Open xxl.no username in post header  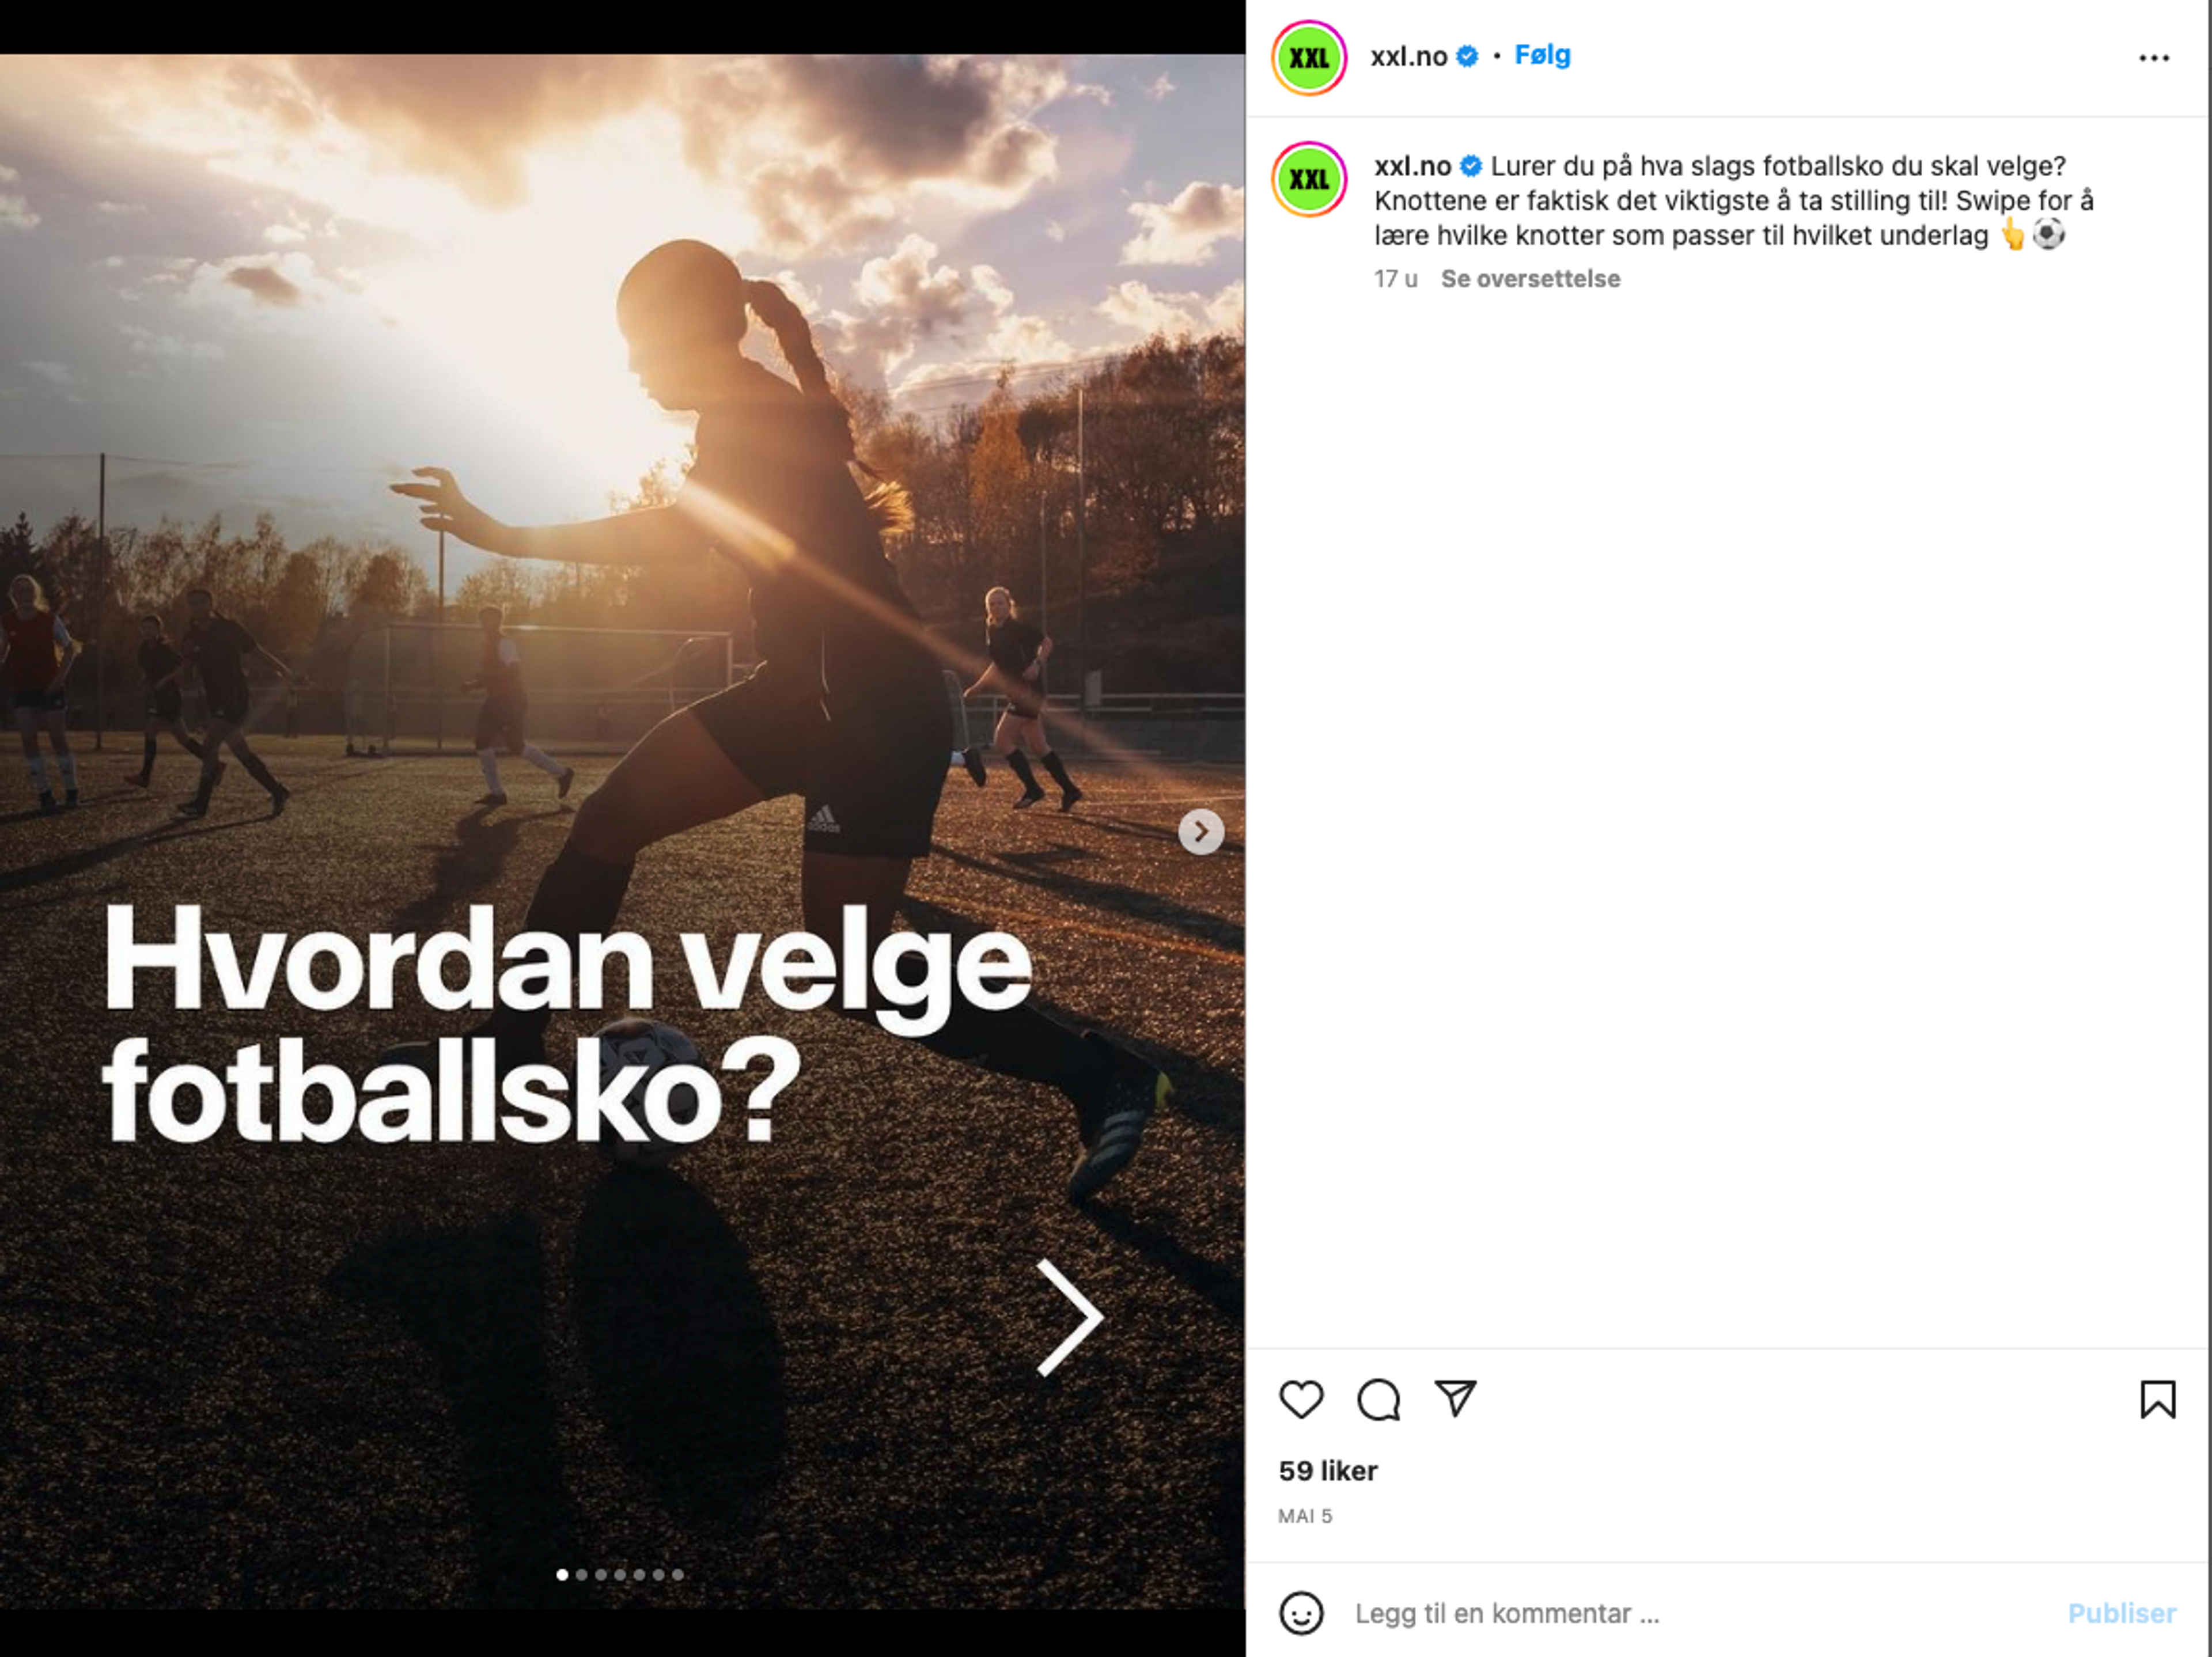pos(1409,56)
